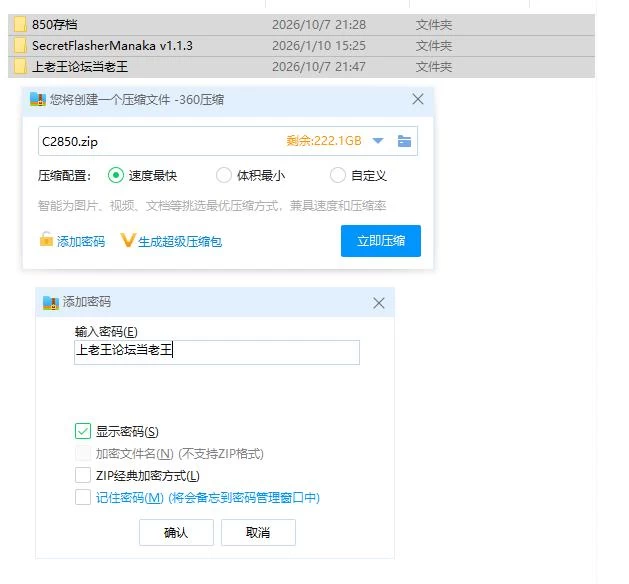Click the folder icon beside 850存档
Viewport: 629px width, 584px height.
coord(20,24)
